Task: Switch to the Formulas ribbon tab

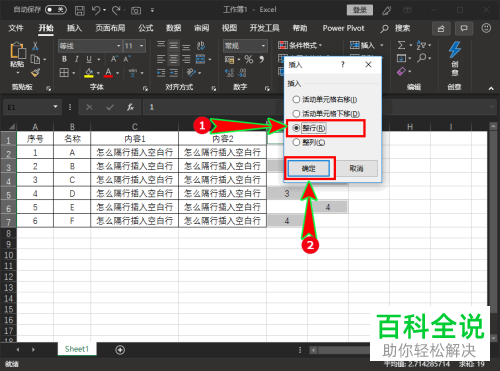Action: (146, 28)
